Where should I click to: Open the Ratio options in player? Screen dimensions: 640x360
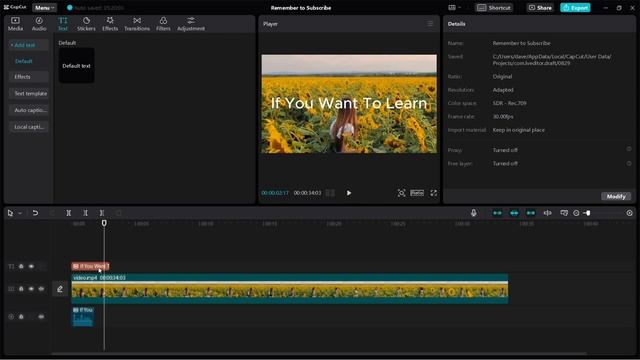point(417,193)
